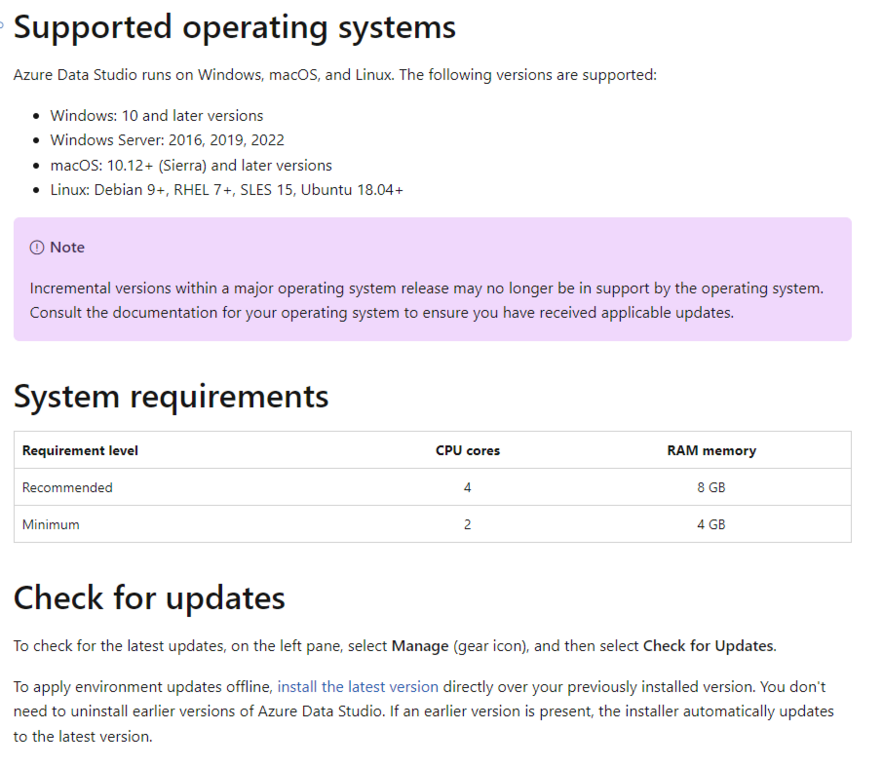Click the Linux distributions bullet item
Image resolution: width=883 pixels, height=768 pixels.
[226, 190]
